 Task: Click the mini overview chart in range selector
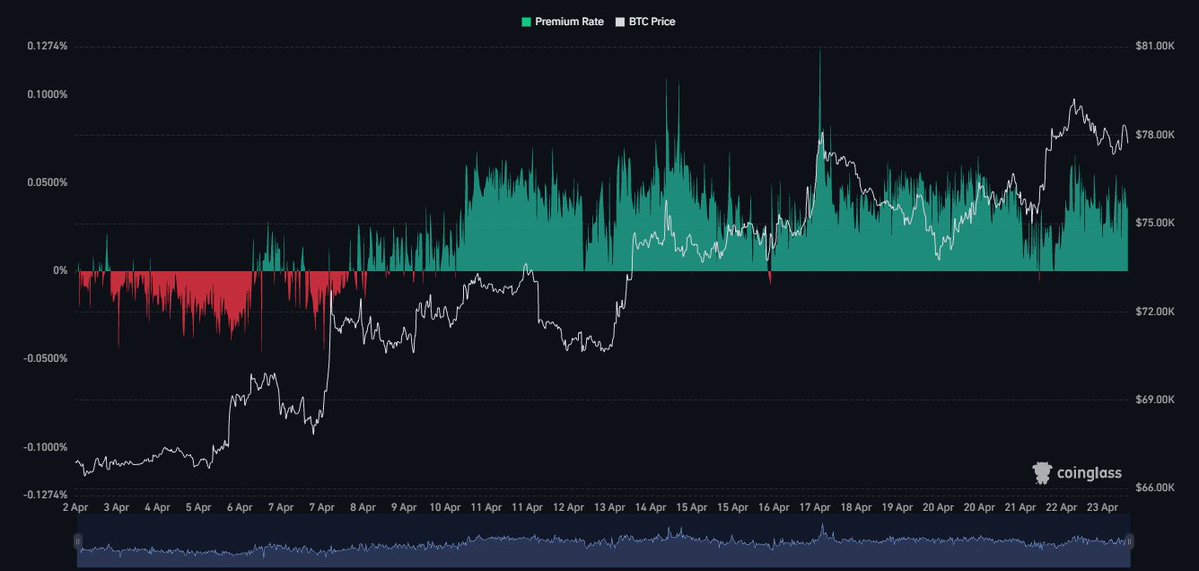(x=603, y=541)
